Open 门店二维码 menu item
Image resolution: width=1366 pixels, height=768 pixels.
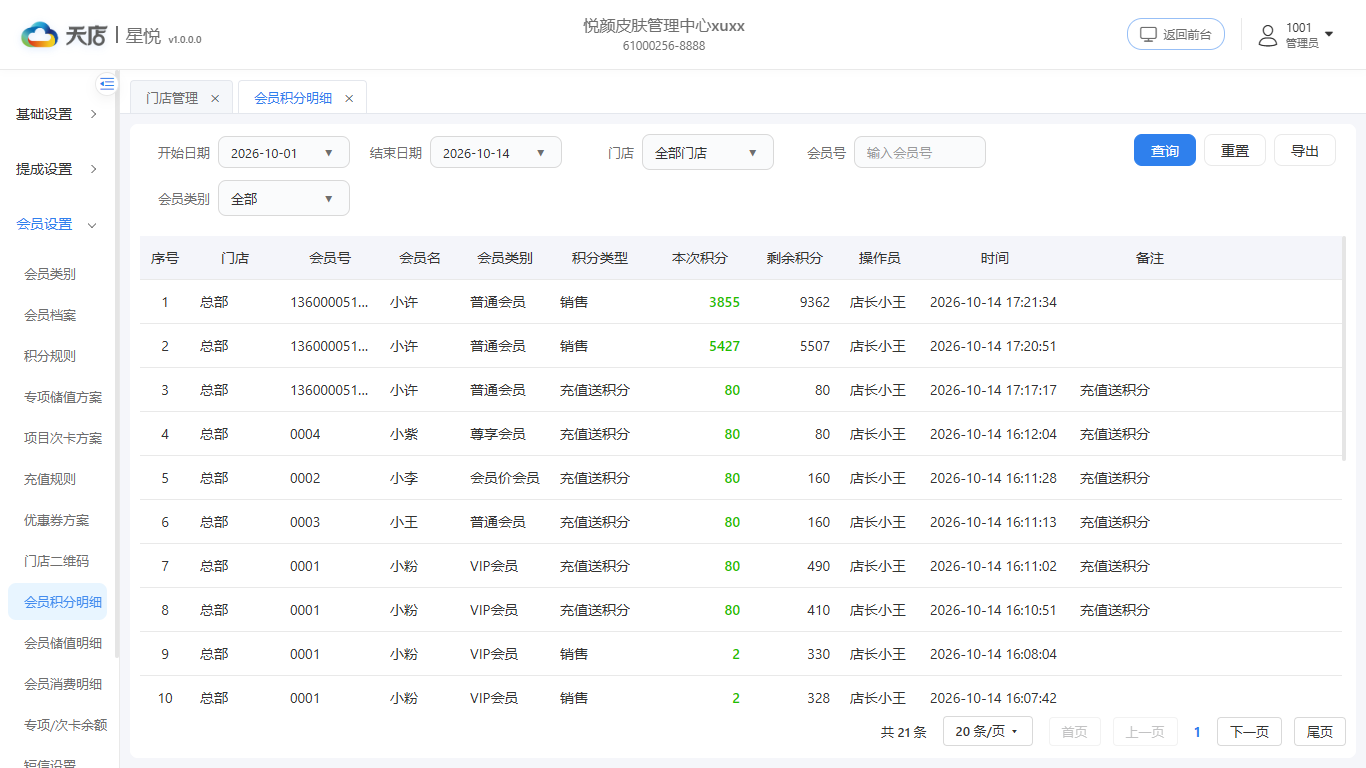[57, 561]
